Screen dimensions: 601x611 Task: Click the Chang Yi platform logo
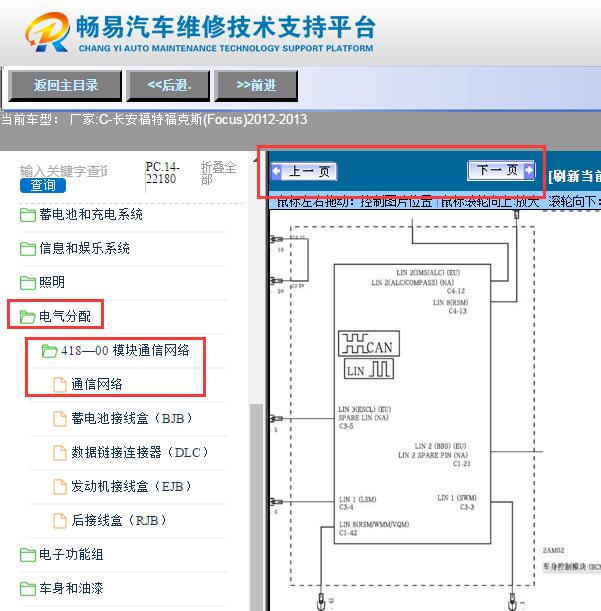[48, 32]
